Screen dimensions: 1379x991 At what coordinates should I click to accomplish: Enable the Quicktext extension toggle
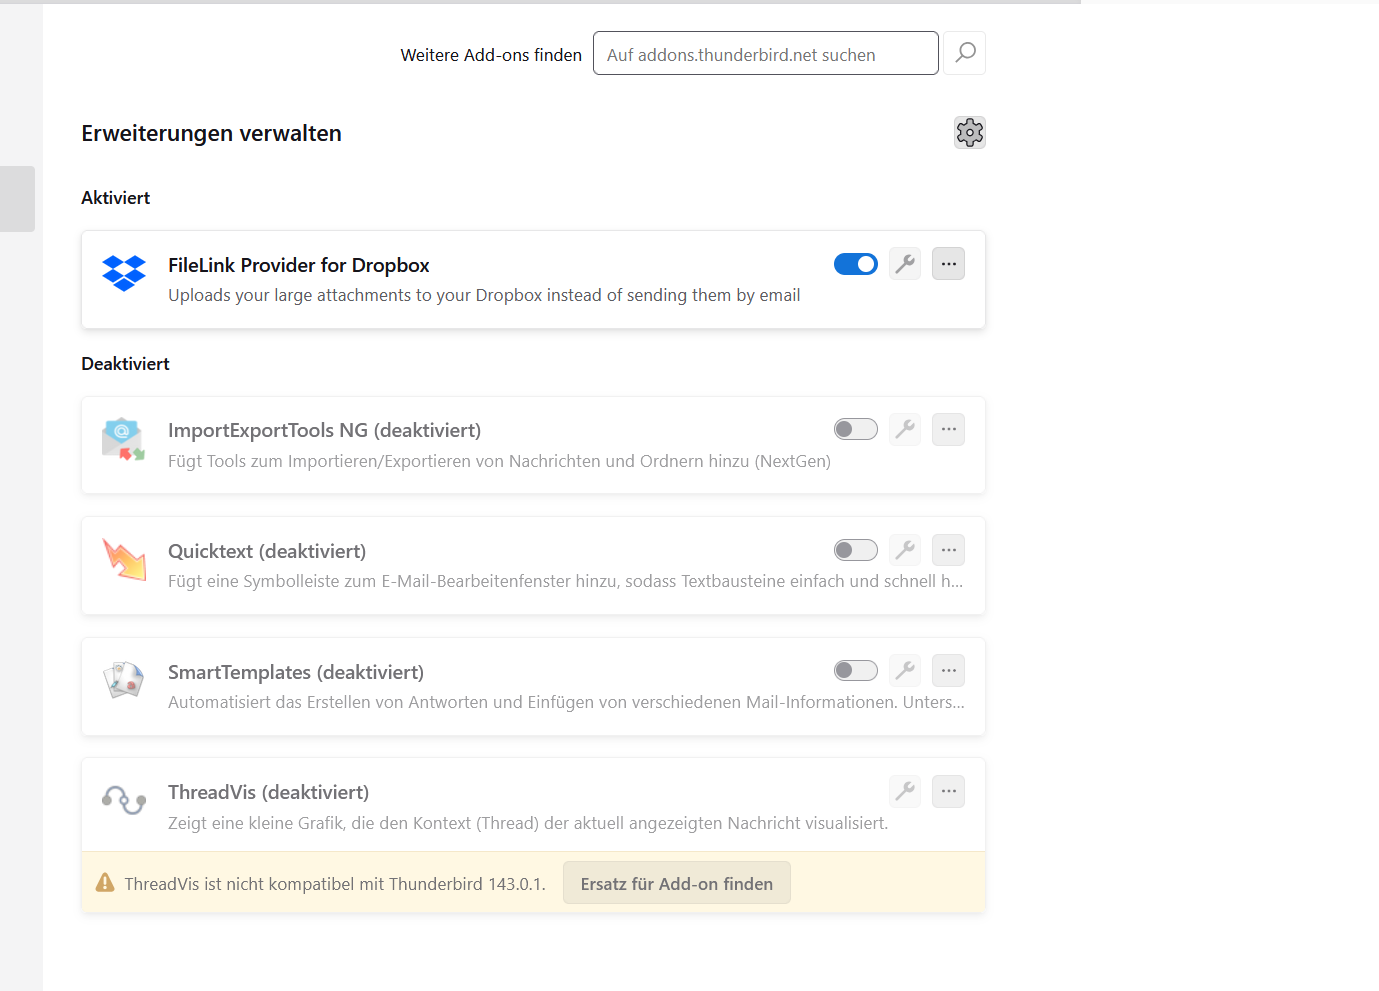[x=856, y=550]
